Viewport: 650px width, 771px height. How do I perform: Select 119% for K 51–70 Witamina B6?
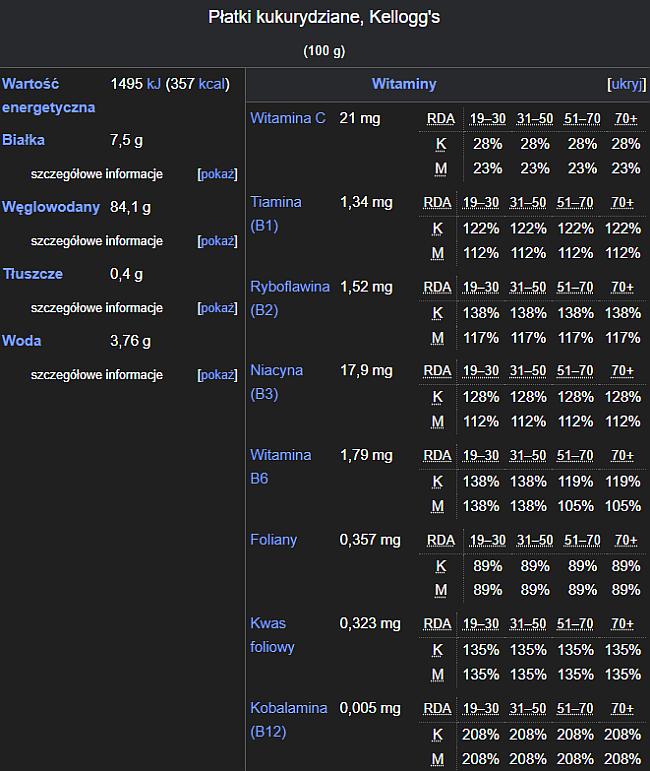576,481
